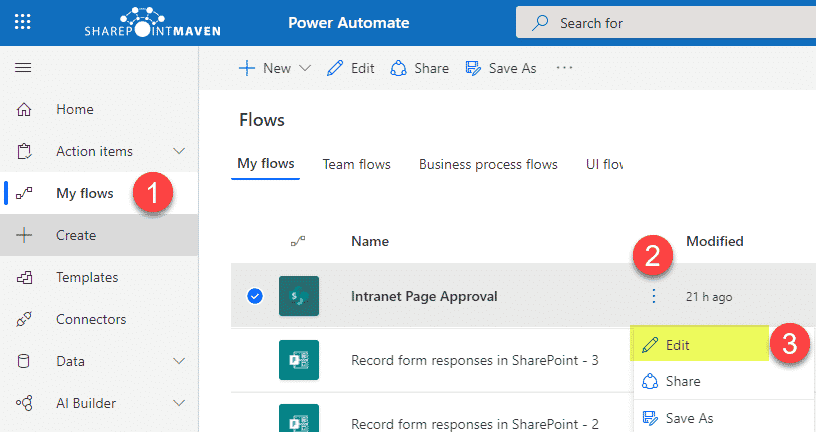Click Share in the command bar

pyautogui.click(x=419, y=68)
